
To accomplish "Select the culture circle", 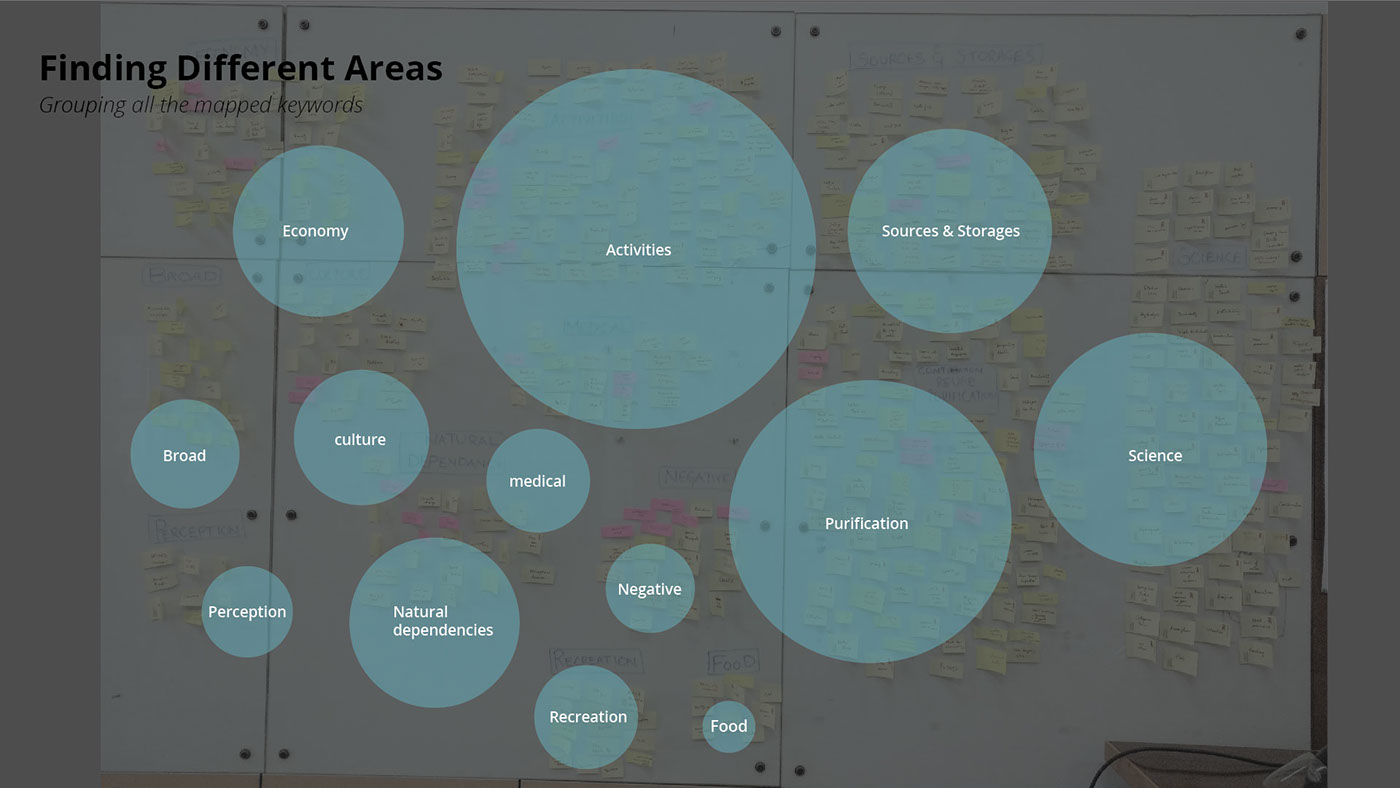I will [x=361, y=437].
